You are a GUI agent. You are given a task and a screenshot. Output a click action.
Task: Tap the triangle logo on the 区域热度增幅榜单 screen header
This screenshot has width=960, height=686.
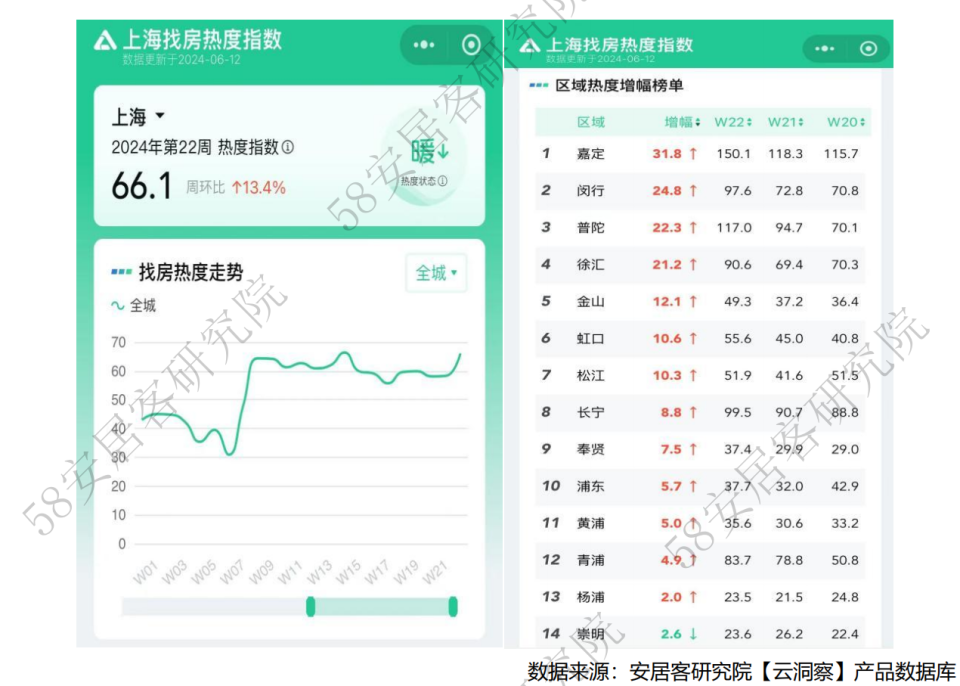530,45
